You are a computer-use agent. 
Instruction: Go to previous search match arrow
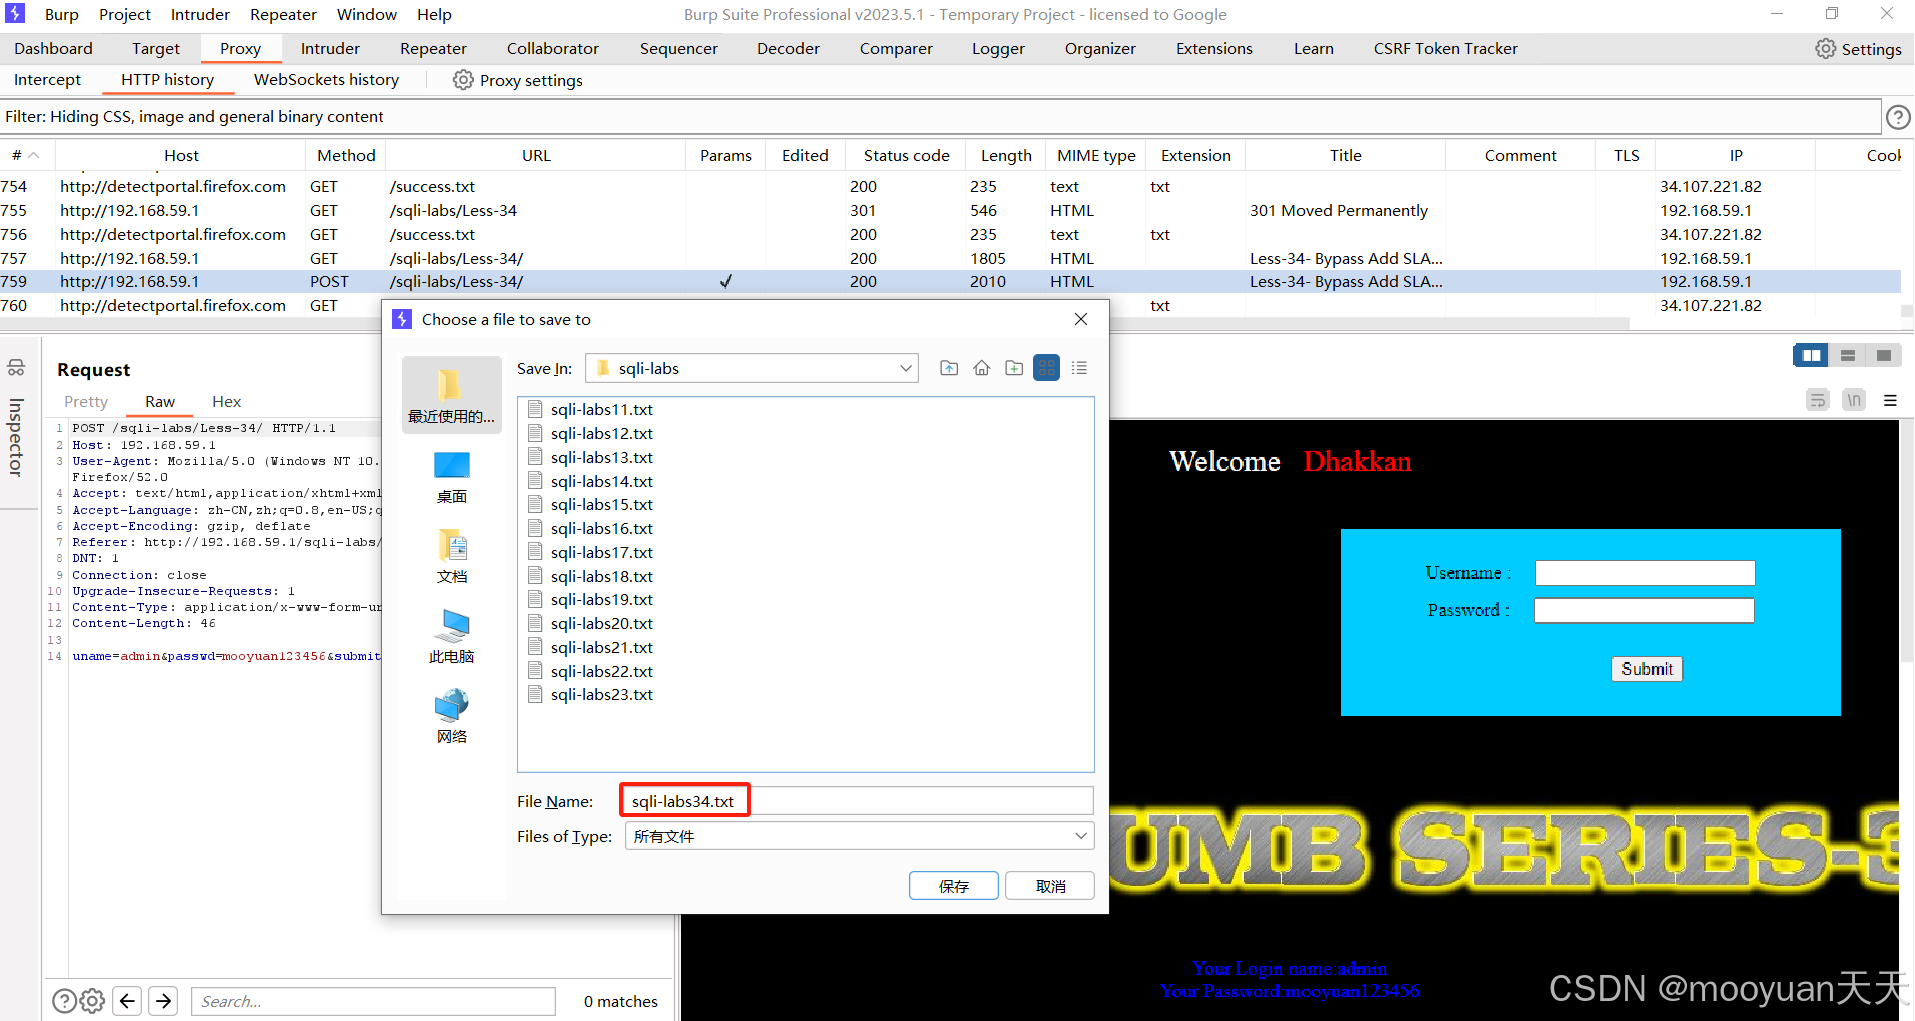coord(127,1001)
